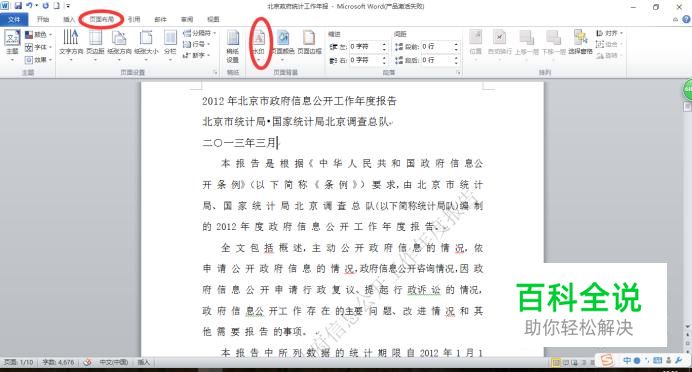Select the 页面布局 (Page Layout) tab
This screenshot has height=372, width=692.
pos(102,19)
